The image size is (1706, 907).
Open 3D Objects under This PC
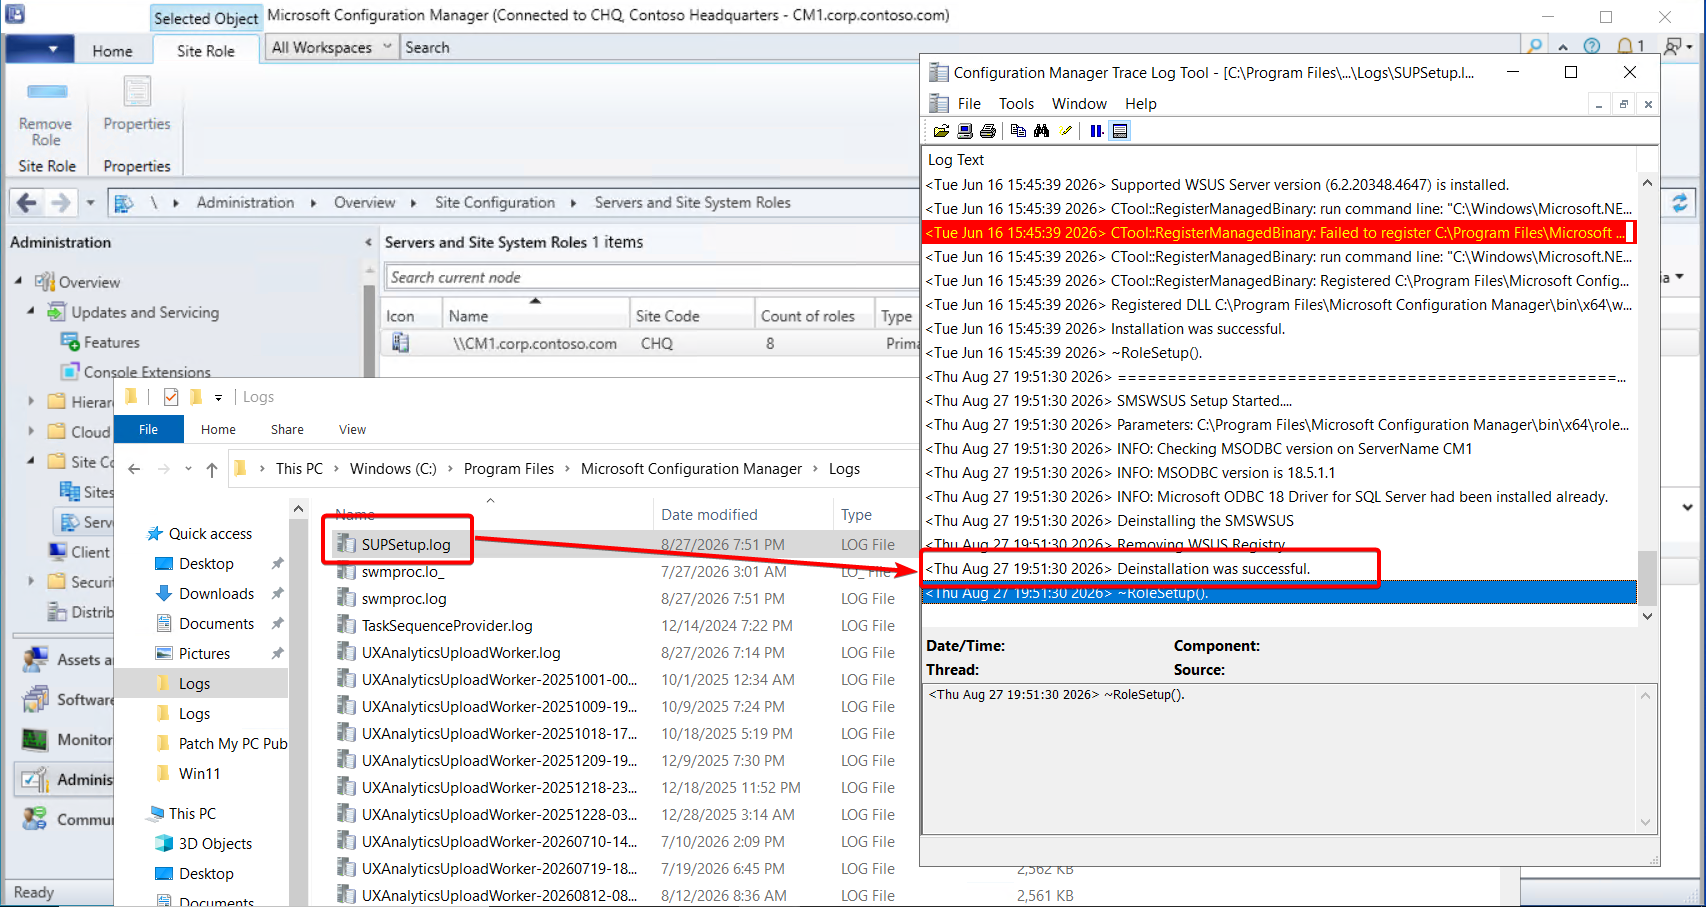215,844
